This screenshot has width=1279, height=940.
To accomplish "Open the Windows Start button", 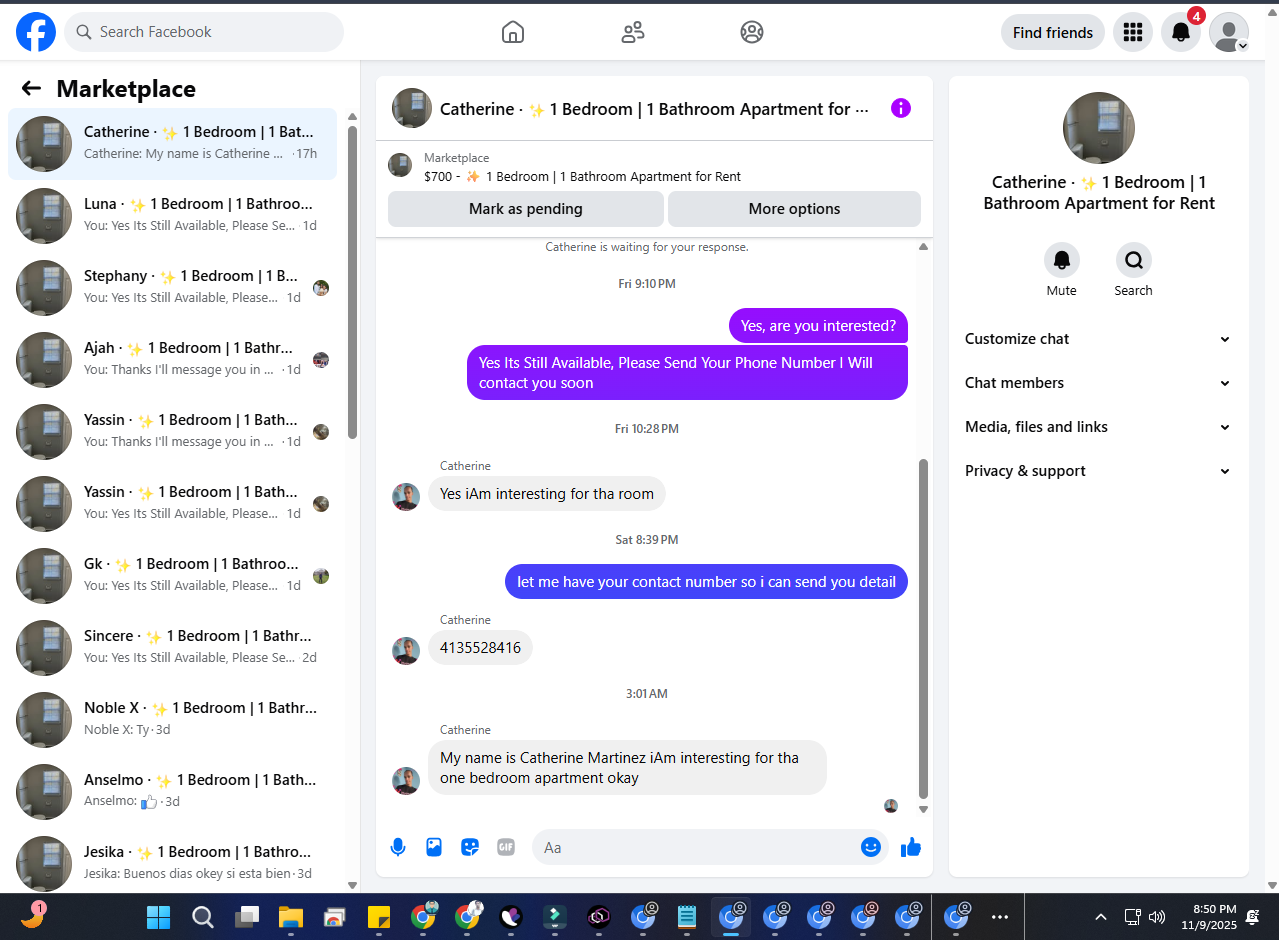I will [x=158, y=917].
